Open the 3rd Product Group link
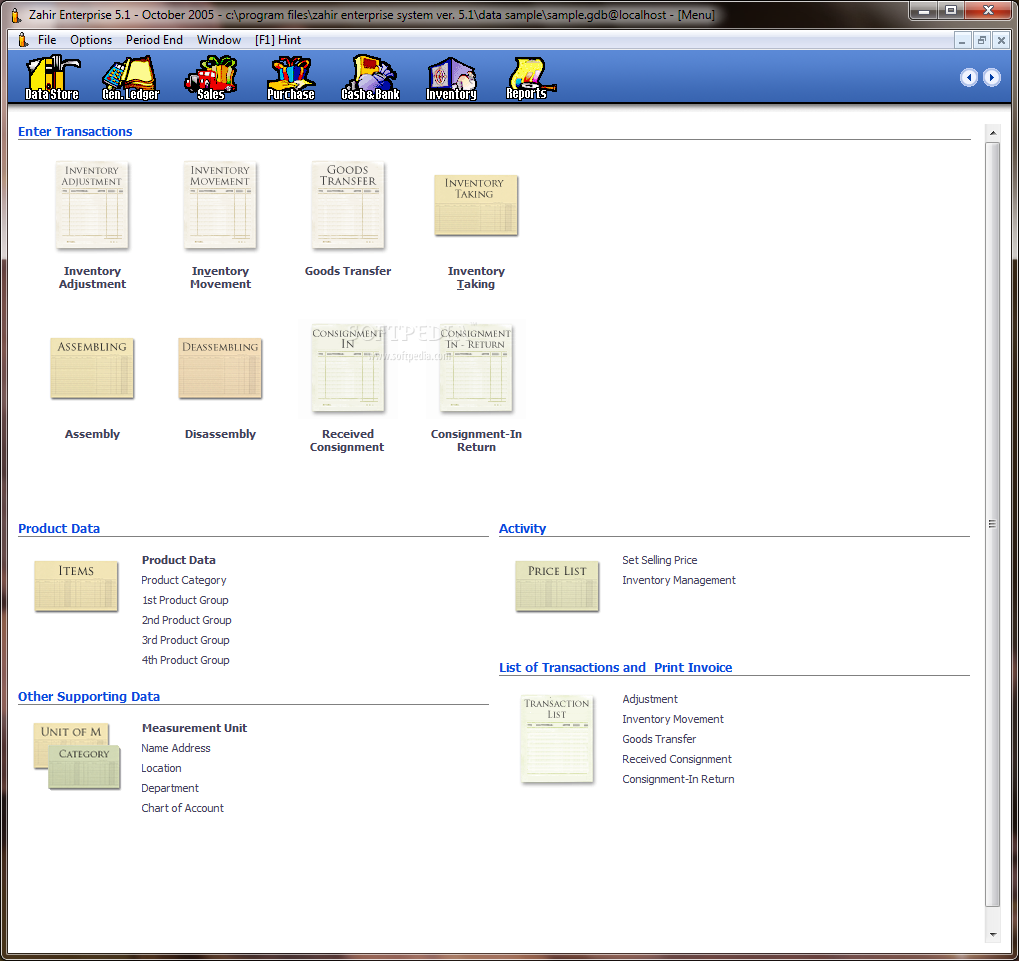Viewport: 1019px width, 961px height. 186,640
